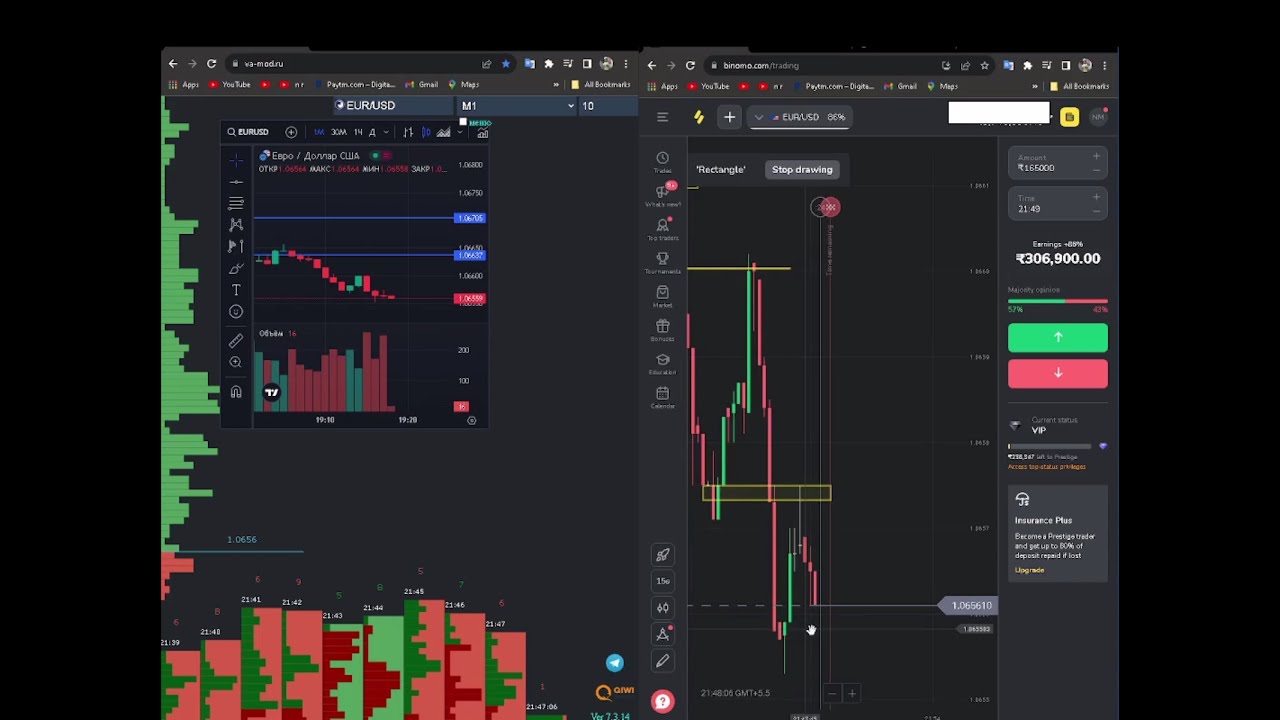
Task: Expand the timeframe dropdown arrow
Action: tap(385, 132)
